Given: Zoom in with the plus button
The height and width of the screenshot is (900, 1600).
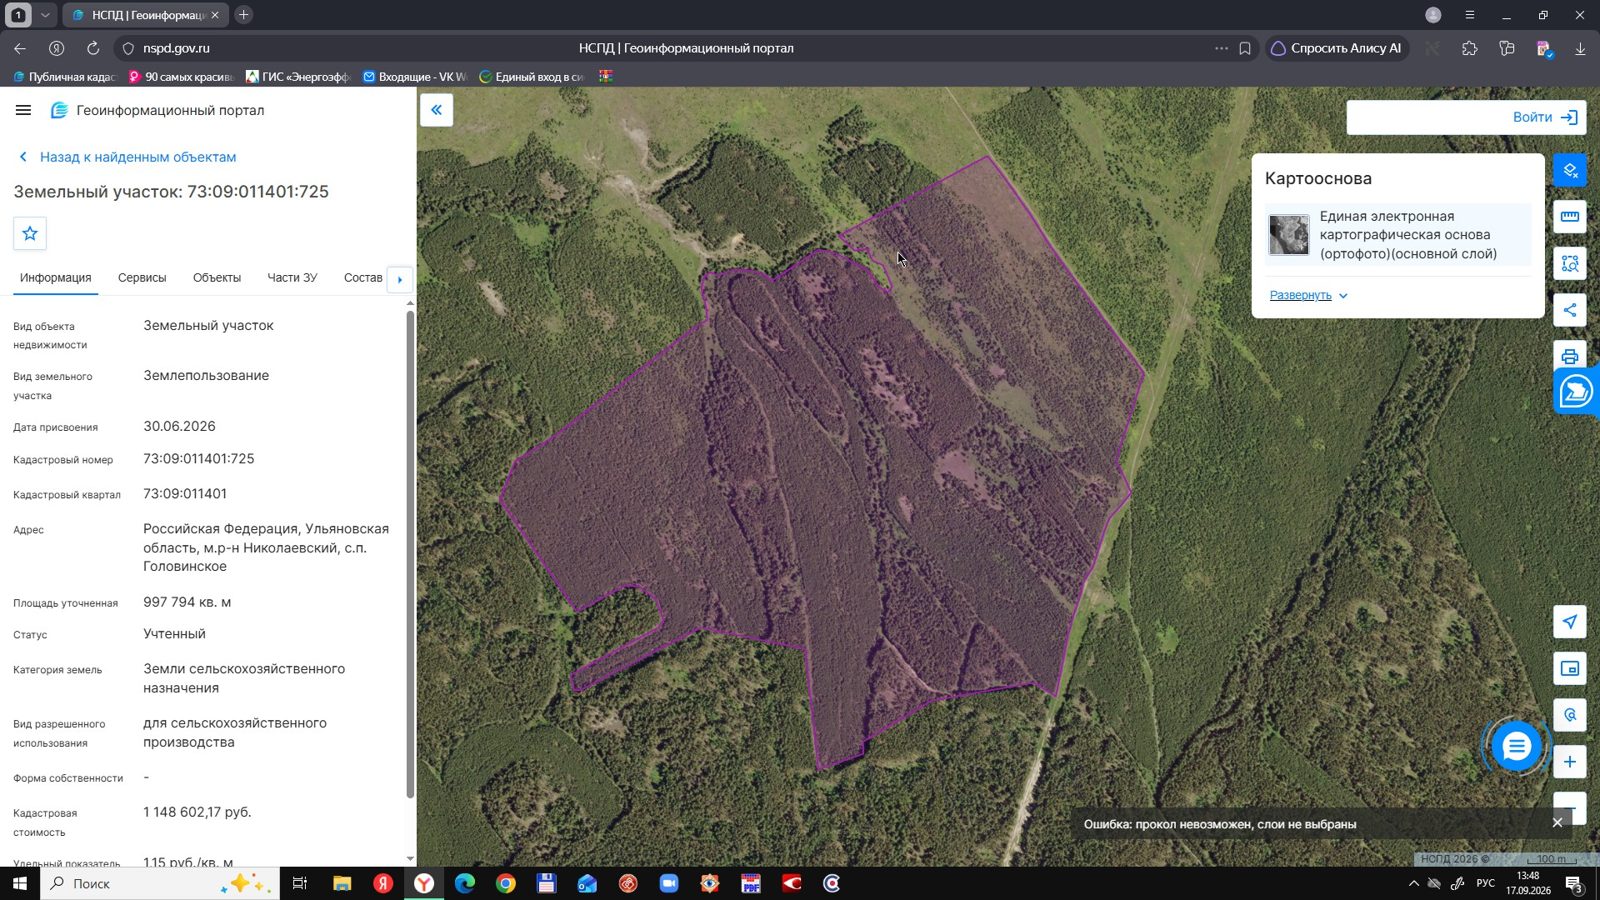Looking at the screenshot, I should click(x=1569, y=762).
